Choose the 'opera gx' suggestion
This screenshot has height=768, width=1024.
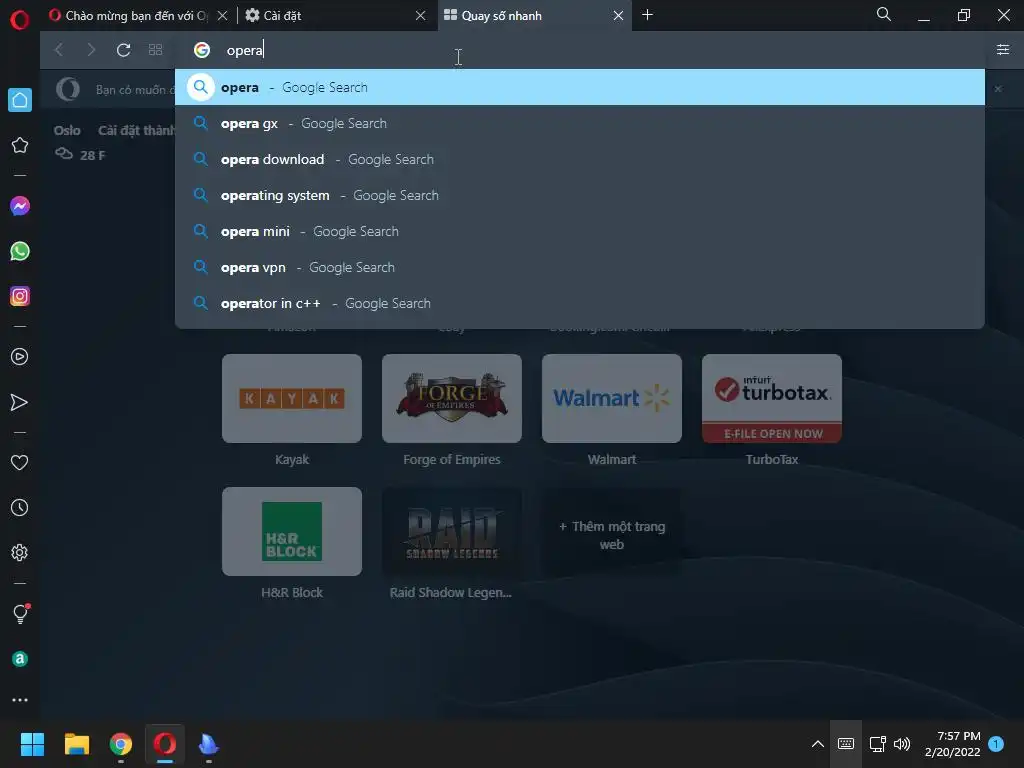coord(580,123)
